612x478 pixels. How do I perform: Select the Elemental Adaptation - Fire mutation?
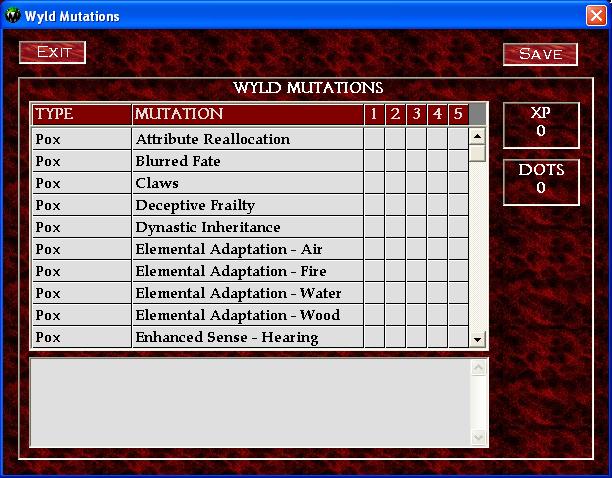tap(230, 271)
